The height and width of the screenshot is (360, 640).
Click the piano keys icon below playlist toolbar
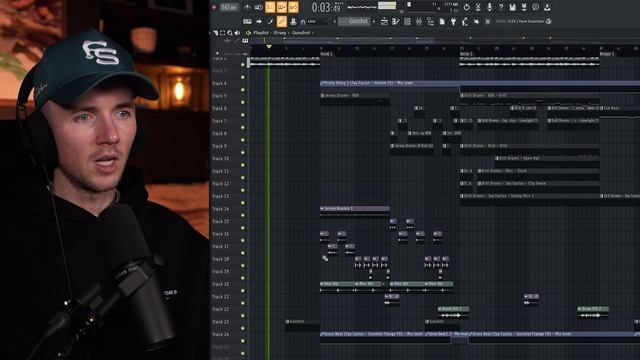pos(245,40)
